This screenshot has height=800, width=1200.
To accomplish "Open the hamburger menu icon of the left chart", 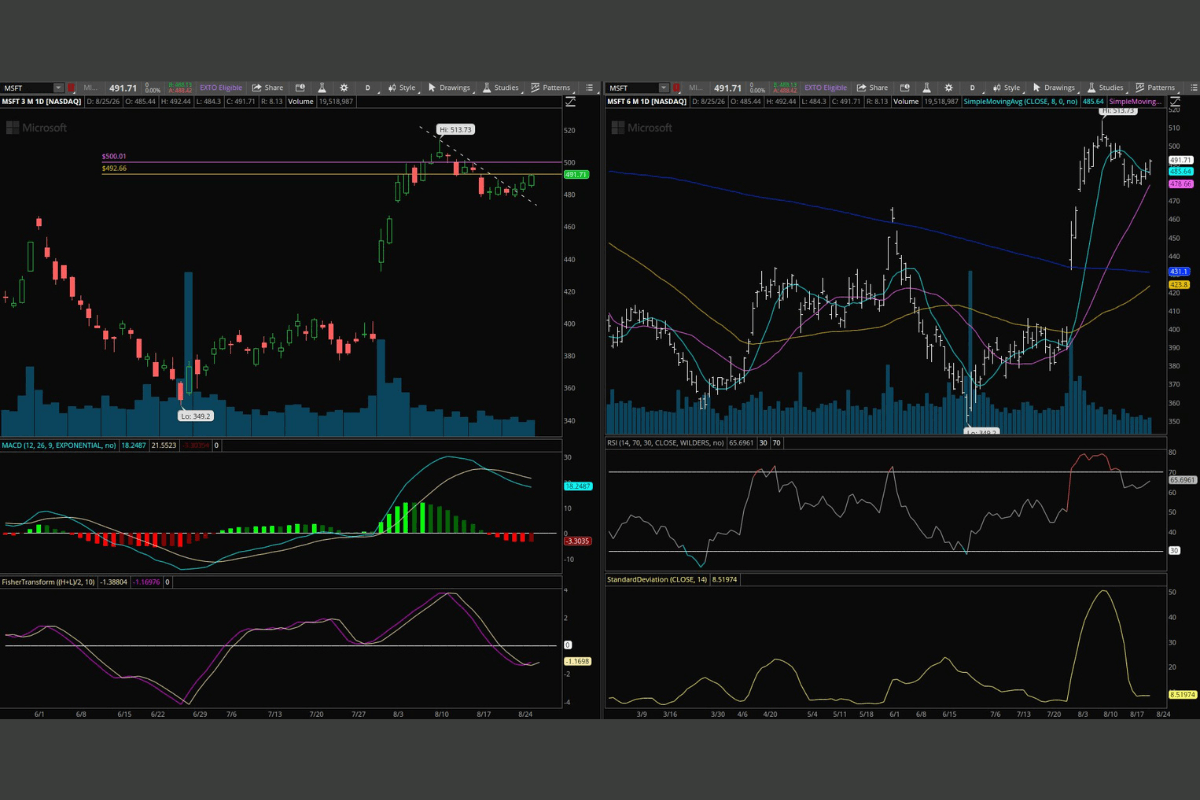I will [x=590, y=88].
